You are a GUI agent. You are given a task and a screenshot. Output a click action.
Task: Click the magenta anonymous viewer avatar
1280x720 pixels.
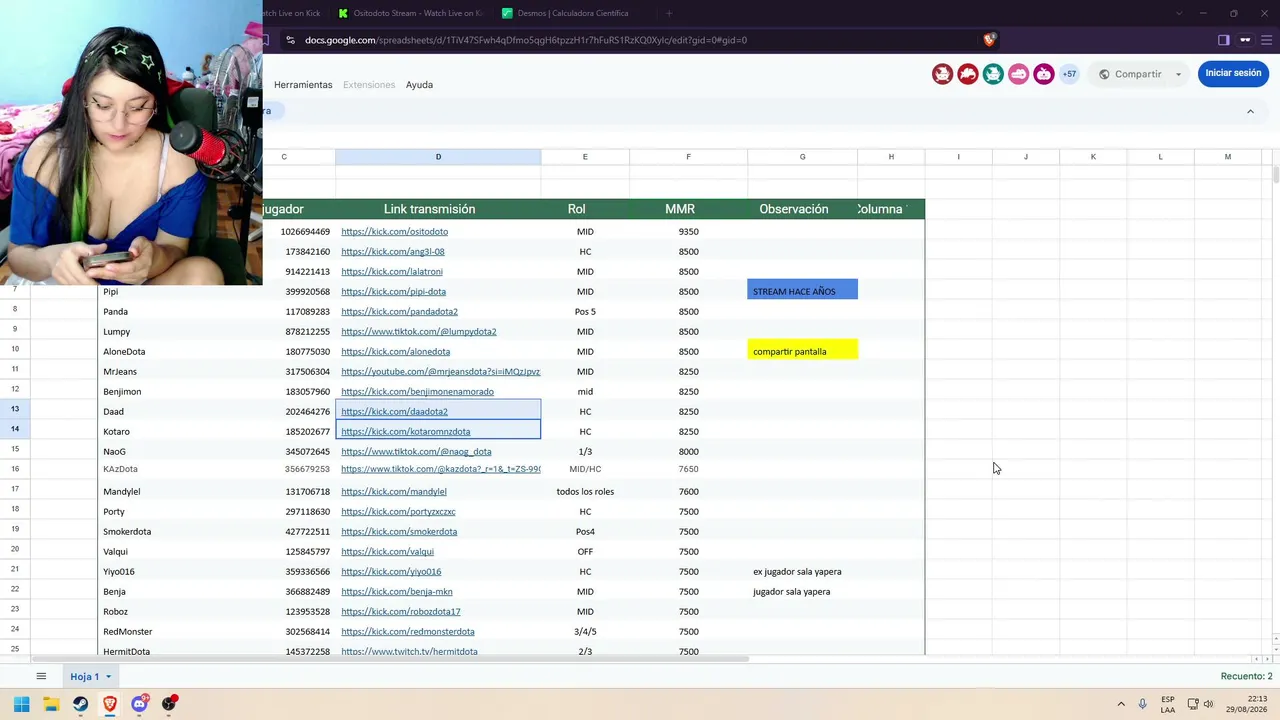click(x=1043, y=74)
